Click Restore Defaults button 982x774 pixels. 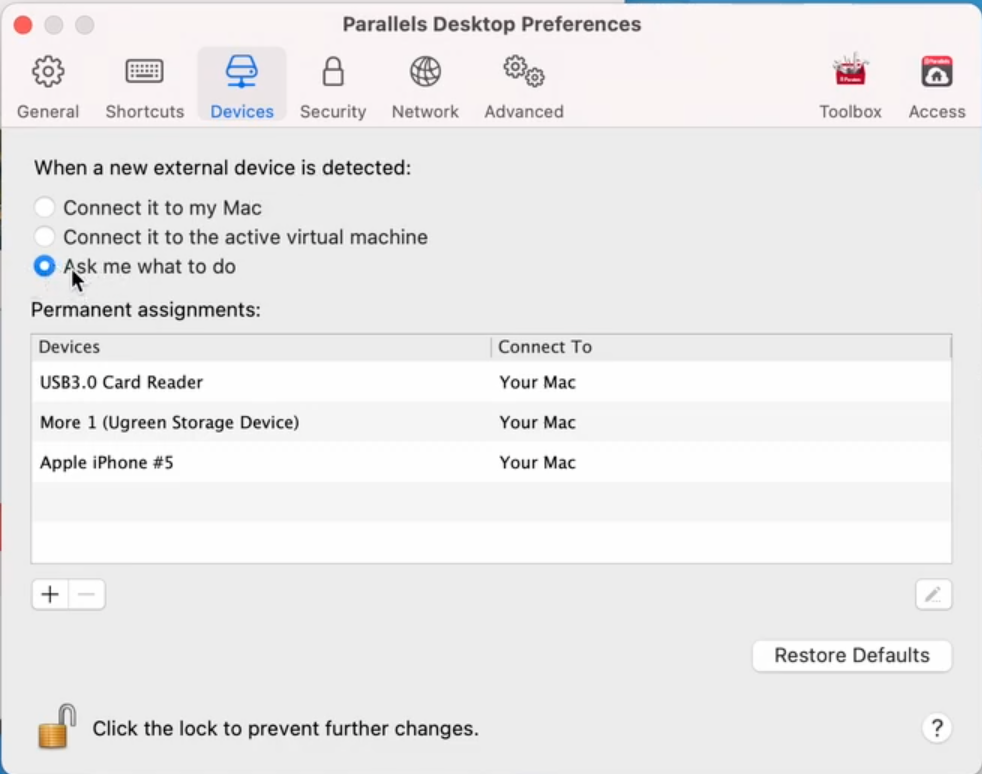(x=851, y=655)
